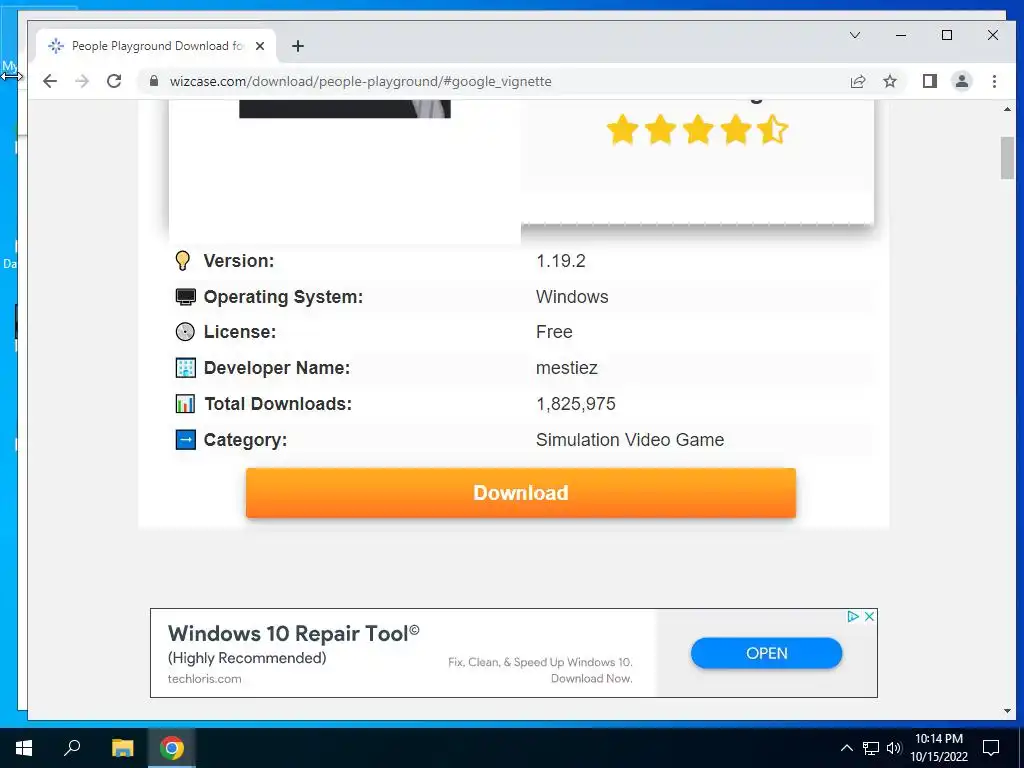Viewport: 1024px width, 768px height.
Task: Click the Windows operating system value
Action: point(572,296)
